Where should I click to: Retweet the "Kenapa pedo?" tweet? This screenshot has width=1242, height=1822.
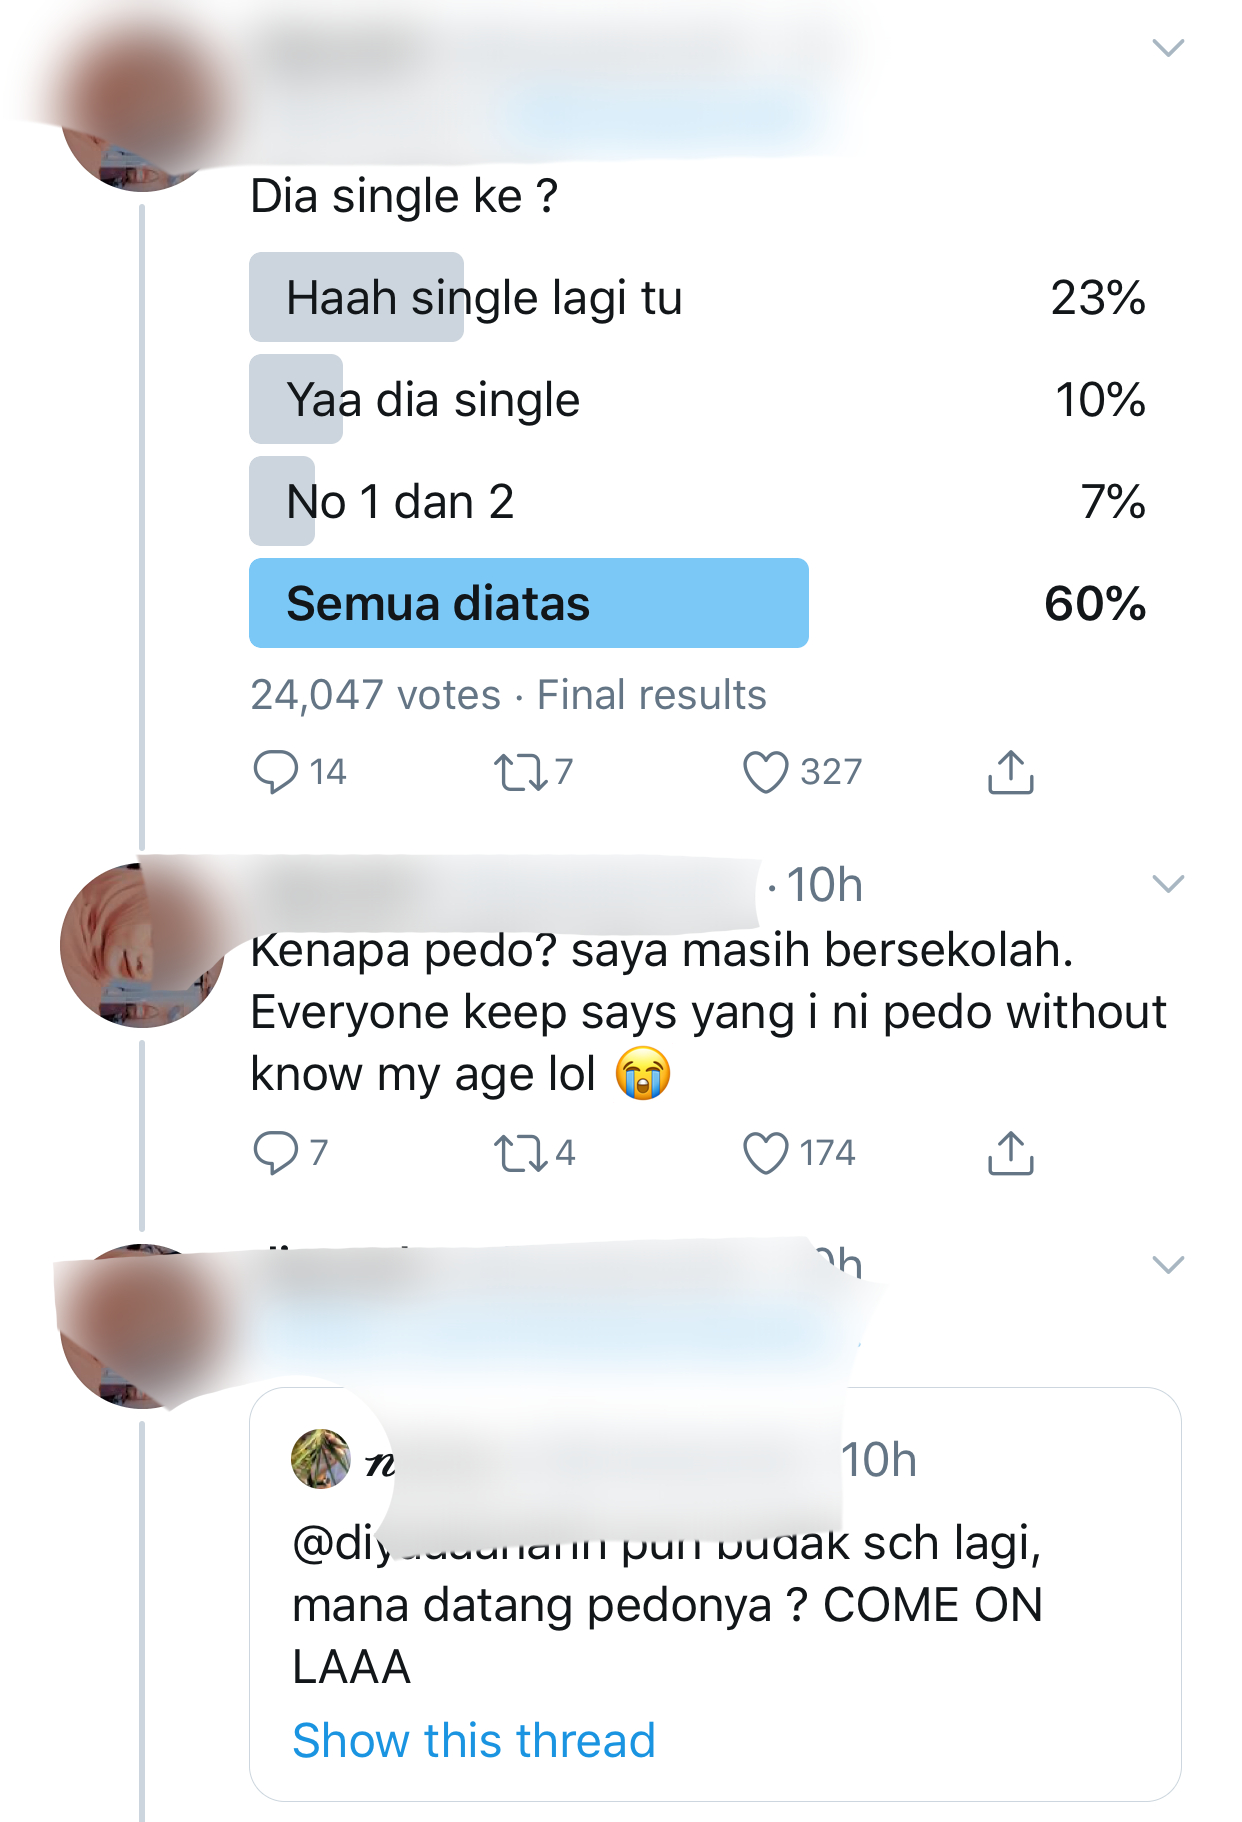click(x=520, y=1152)
